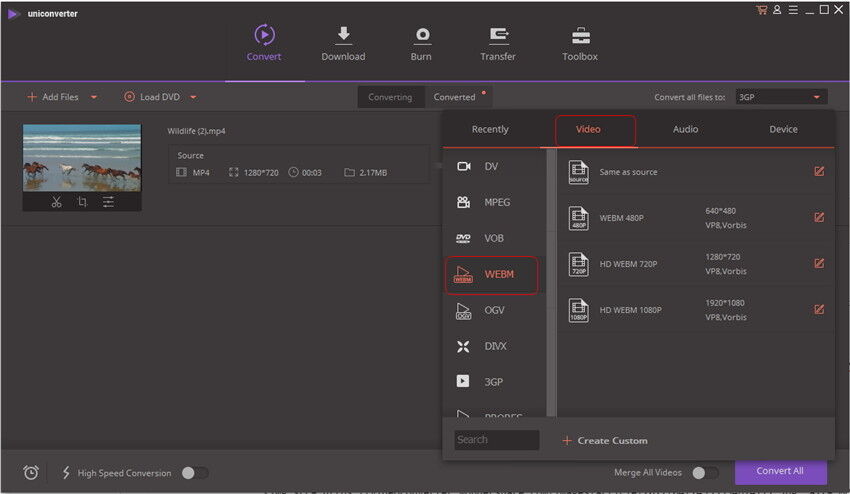Toggle Merge All Videos switch
The width and height of the screenshot is (850, 494).
706,473
